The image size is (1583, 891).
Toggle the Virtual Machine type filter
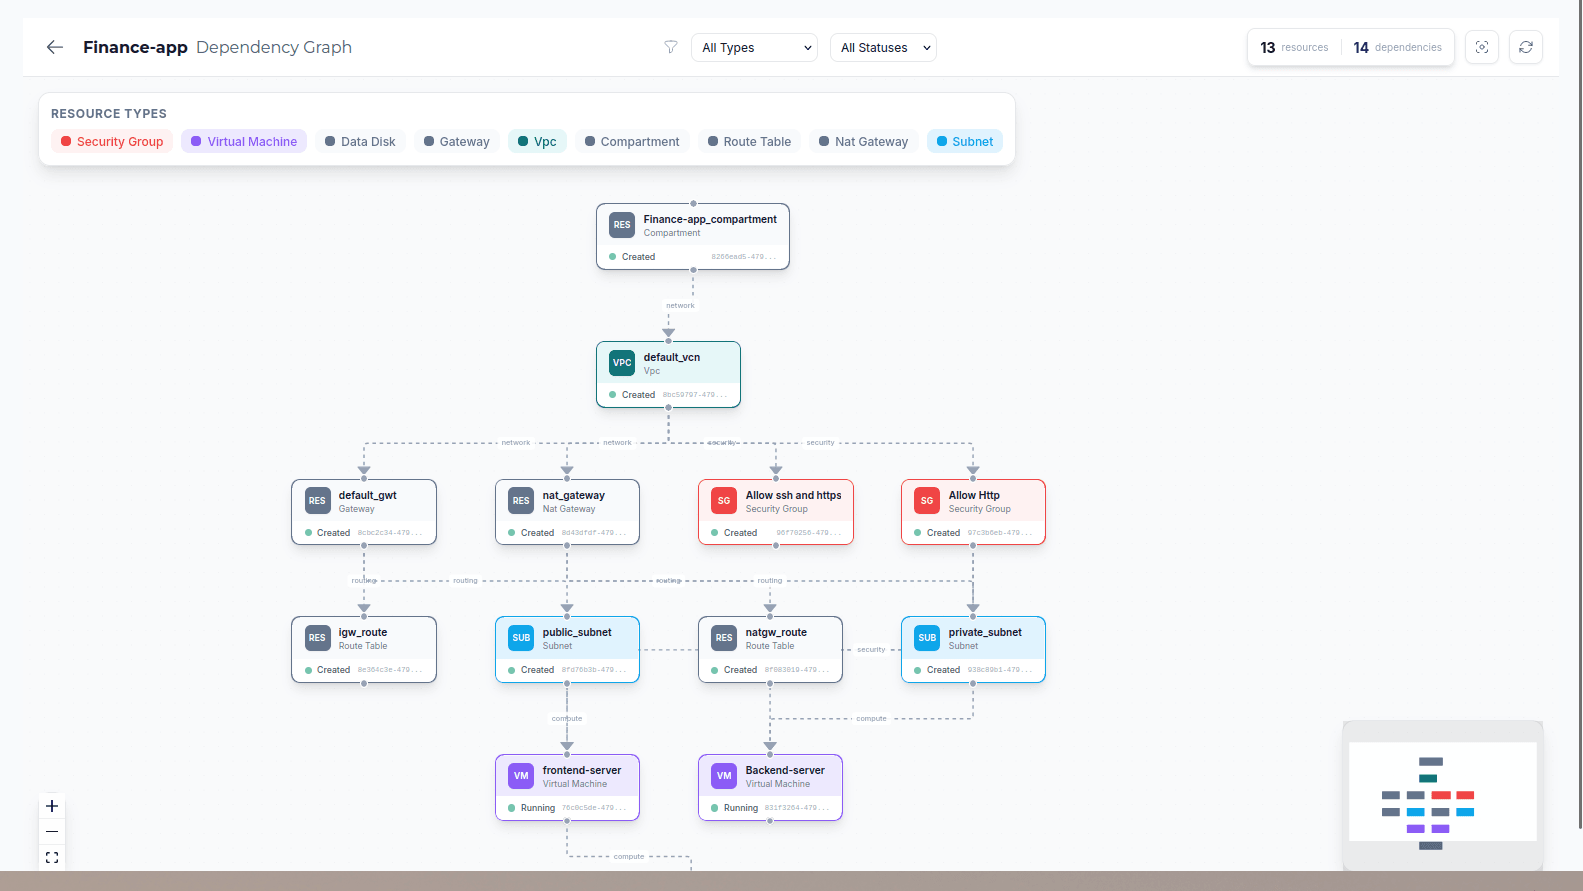244,141
